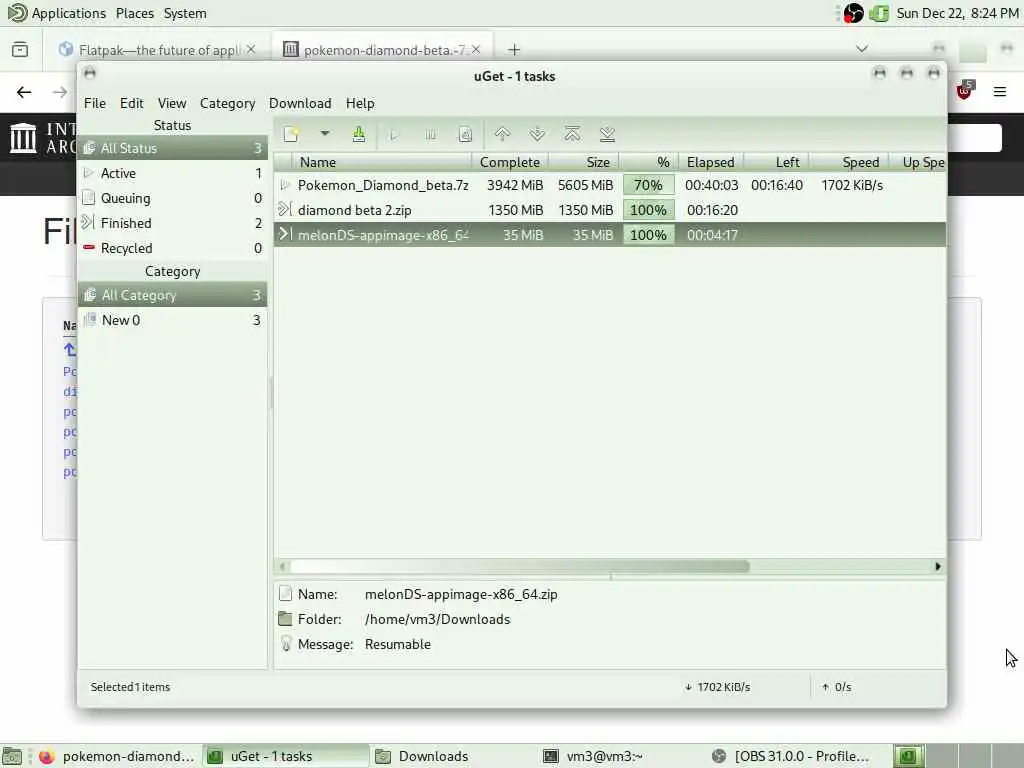Screen dimensions: 1024x768
Task: Open the Category menu in uGet
Action: point(227,103)
